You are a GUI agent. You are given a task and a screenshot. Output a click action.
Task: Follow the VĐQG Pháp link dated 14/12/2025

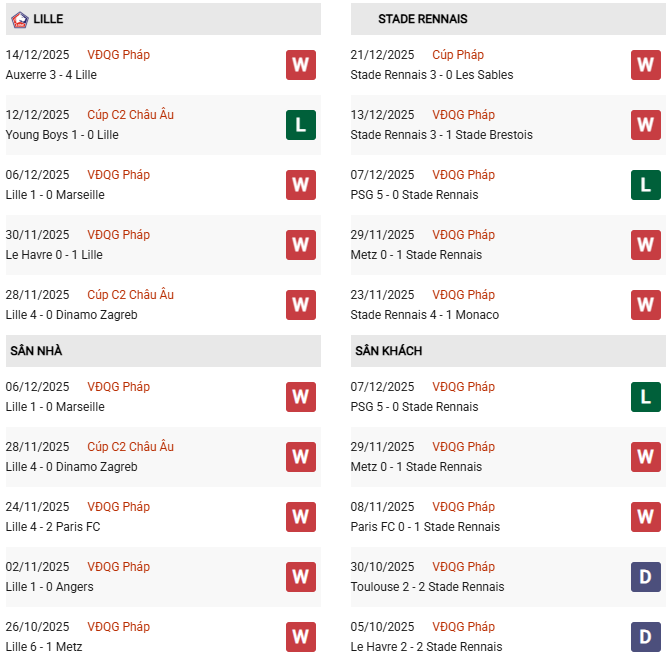click(x=118, y=55)
